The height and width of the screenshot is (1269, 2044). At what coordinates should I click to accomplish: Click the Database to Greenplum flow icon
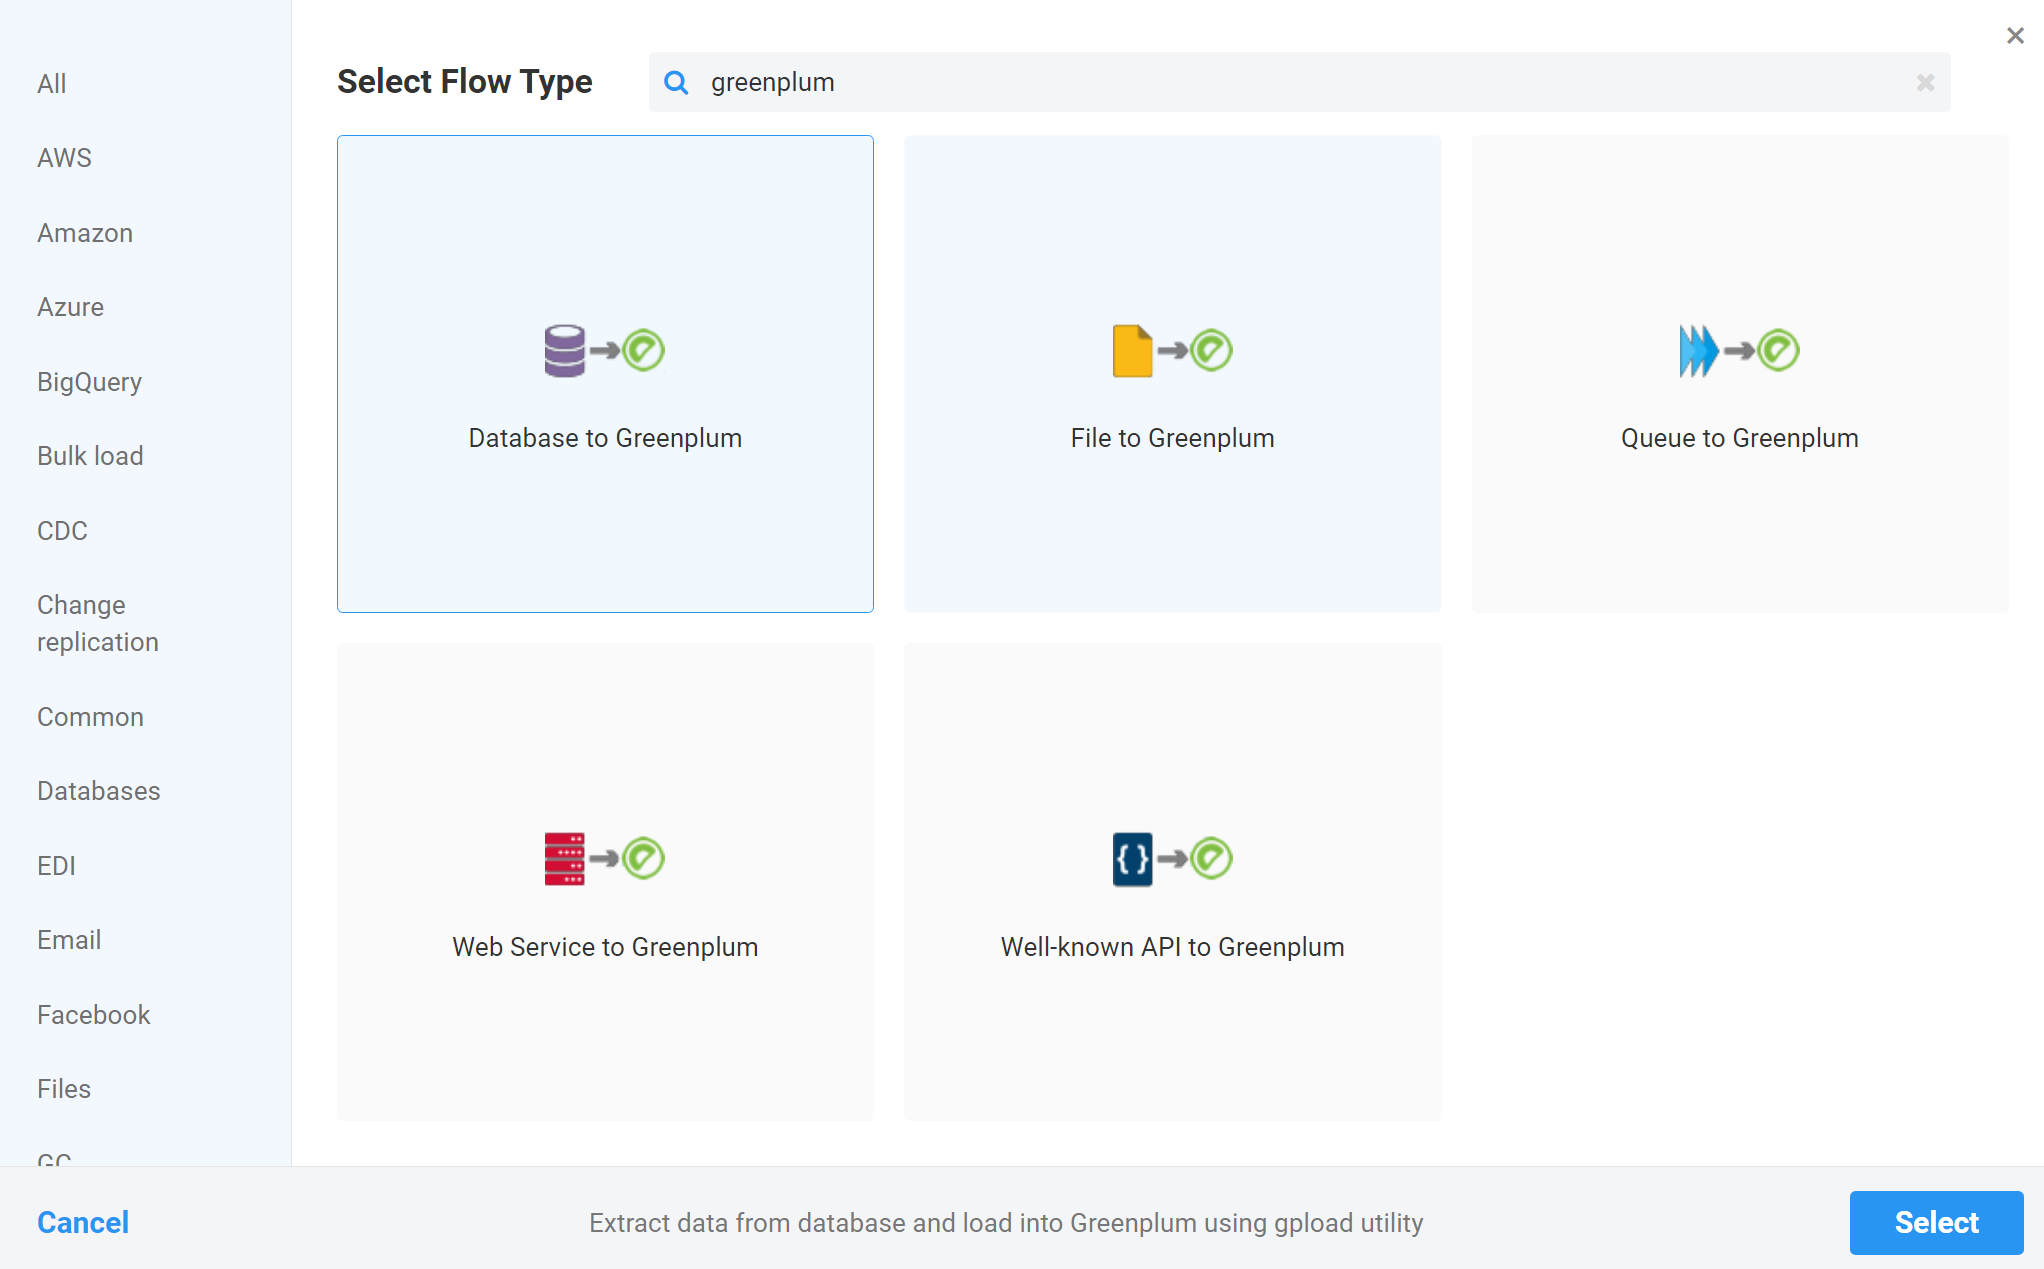point(604,350)
